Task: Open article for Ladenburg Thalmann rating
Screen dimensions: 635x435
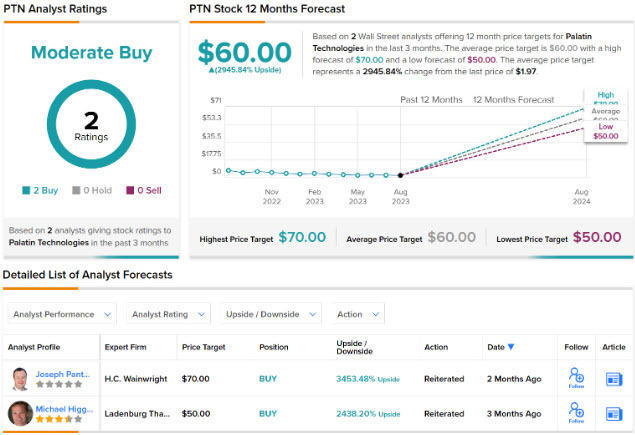Action: coord(614,414)
